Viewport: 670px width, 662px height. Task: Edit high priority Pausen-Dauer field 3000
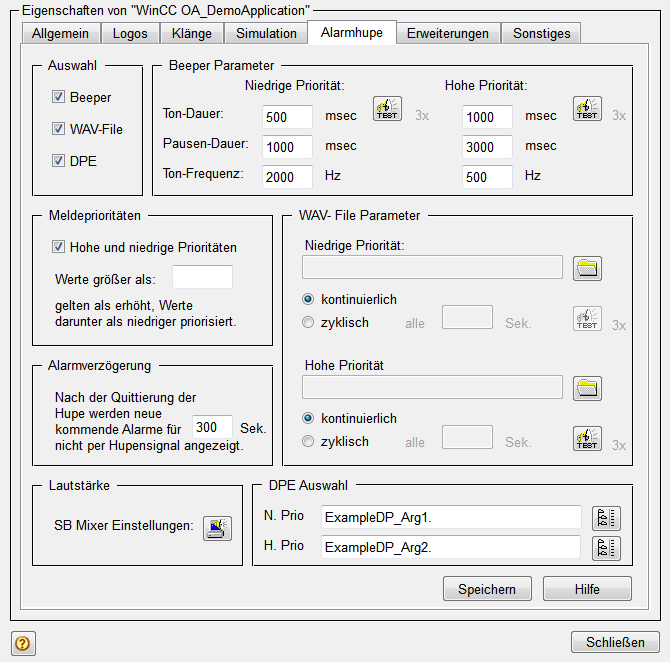(487, 147)
